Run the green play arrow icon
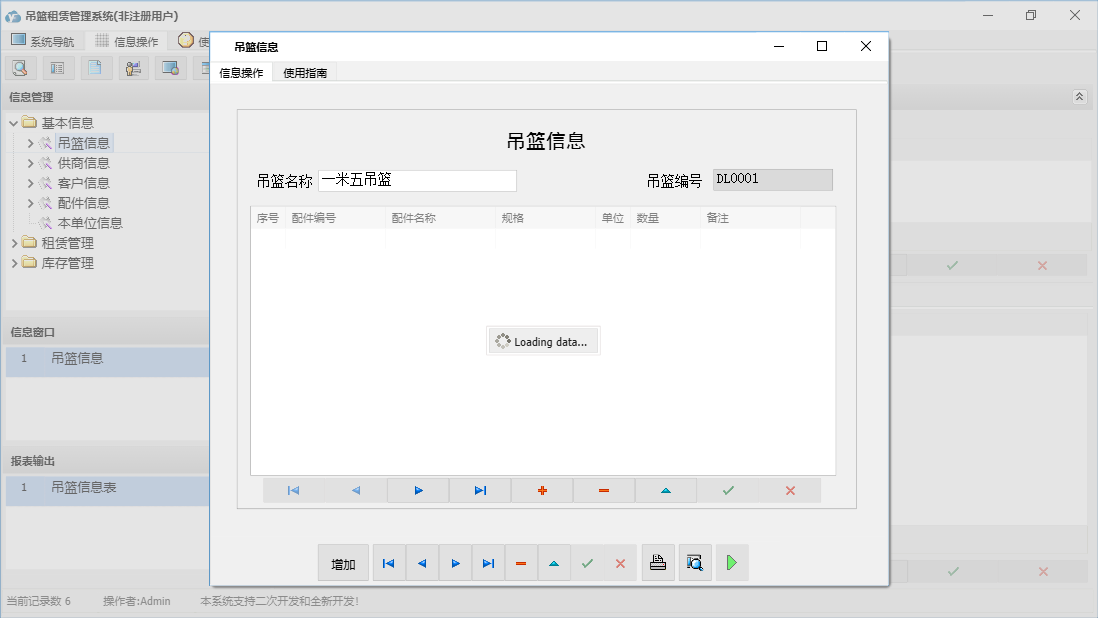 731,563
